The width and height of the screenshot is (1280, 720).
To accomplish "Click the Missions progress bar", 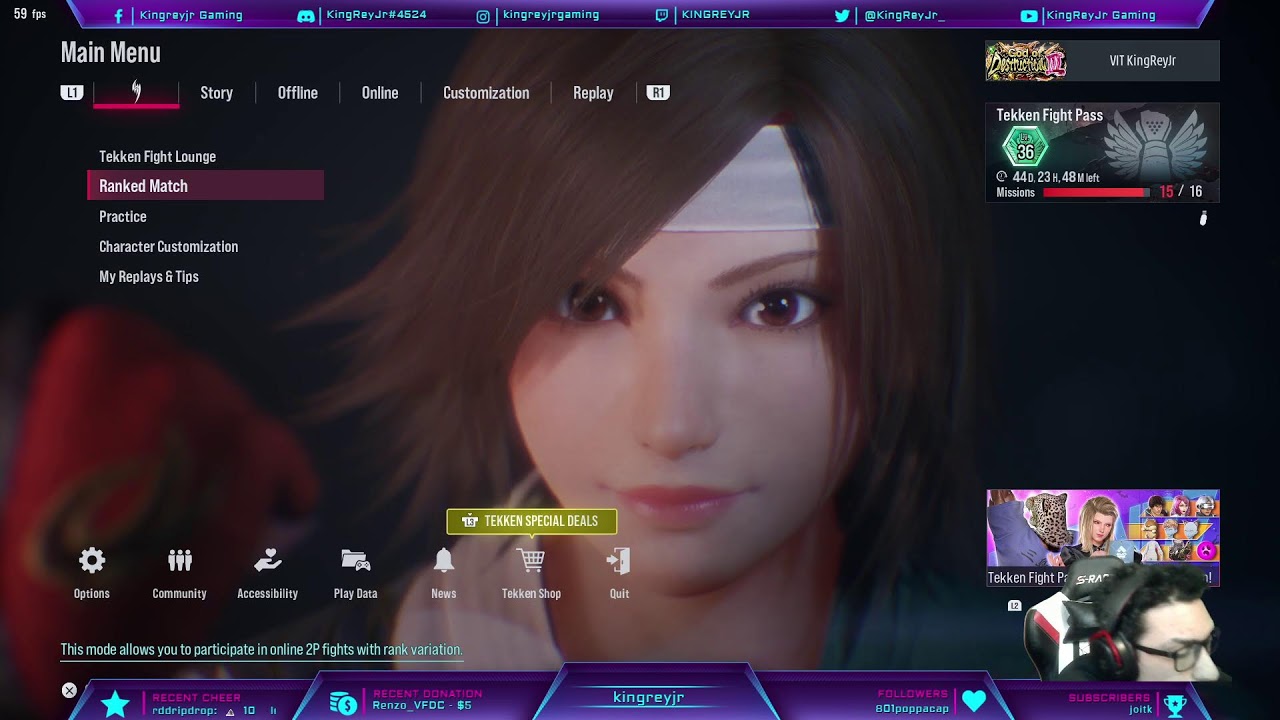I will click(x=1095, y=192).
